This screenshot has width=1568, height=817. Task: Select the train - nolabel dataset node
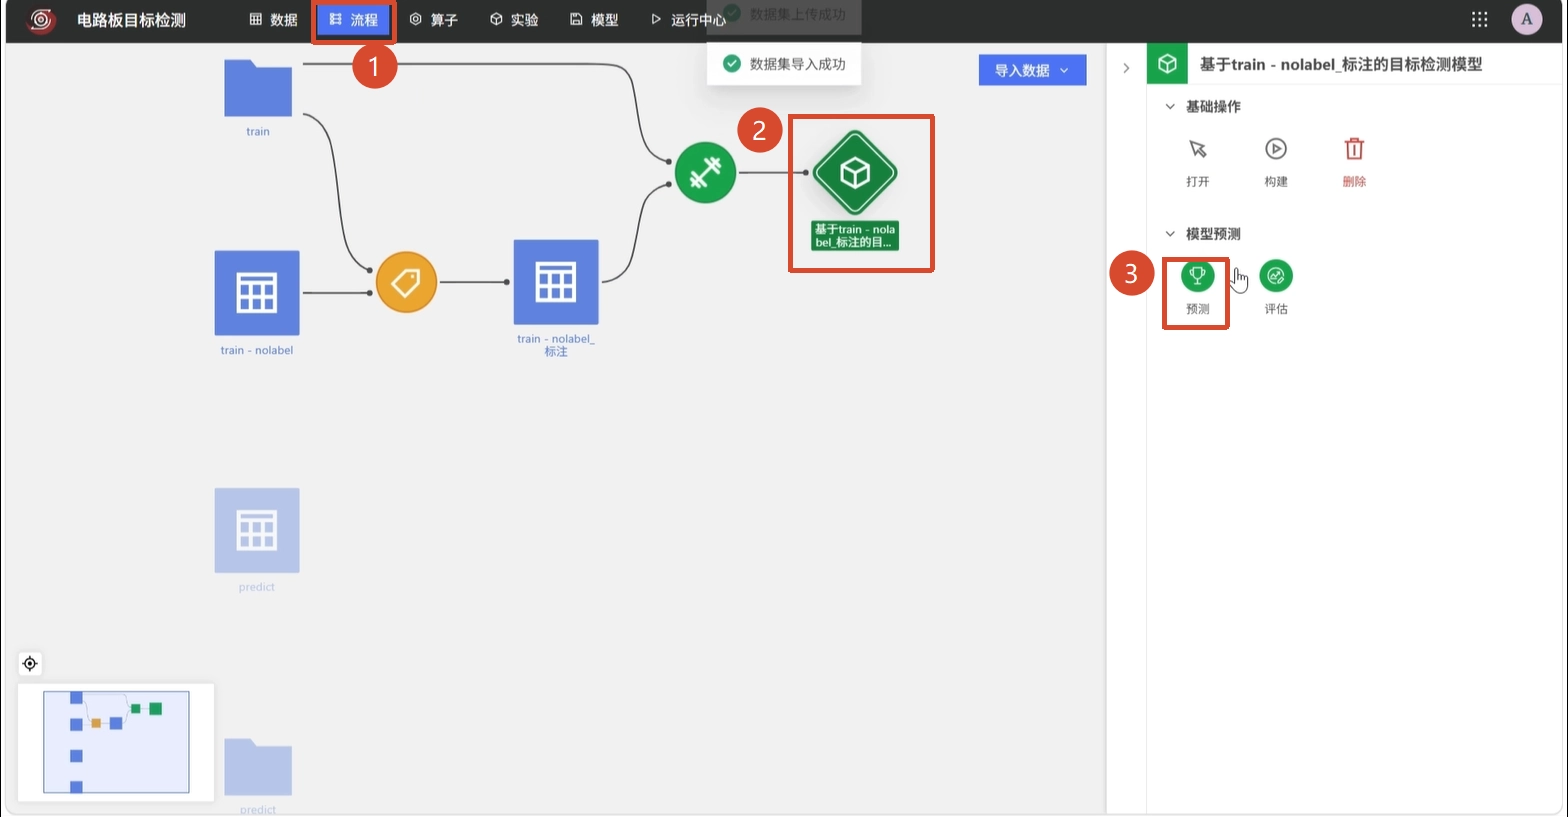[257, 293]
